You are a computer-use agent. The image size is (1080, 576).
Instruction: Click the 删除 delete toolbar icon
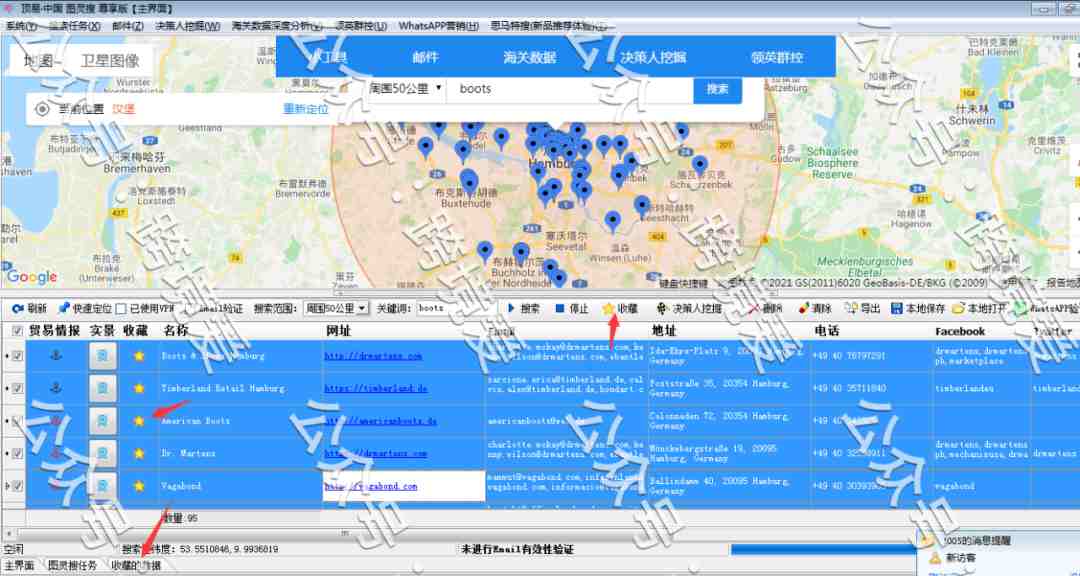point(756,309)
